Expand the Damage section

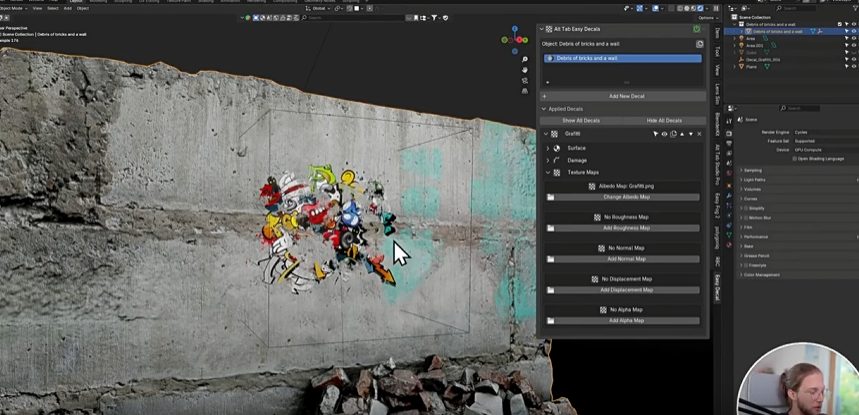point(547,160)
